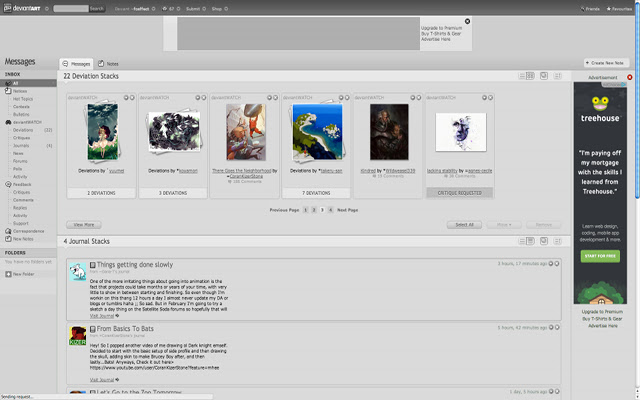The height and width of the screenshot is (400, 640).
Task: Remove the lacking stability card using its X icon
Action: [491, 98]
